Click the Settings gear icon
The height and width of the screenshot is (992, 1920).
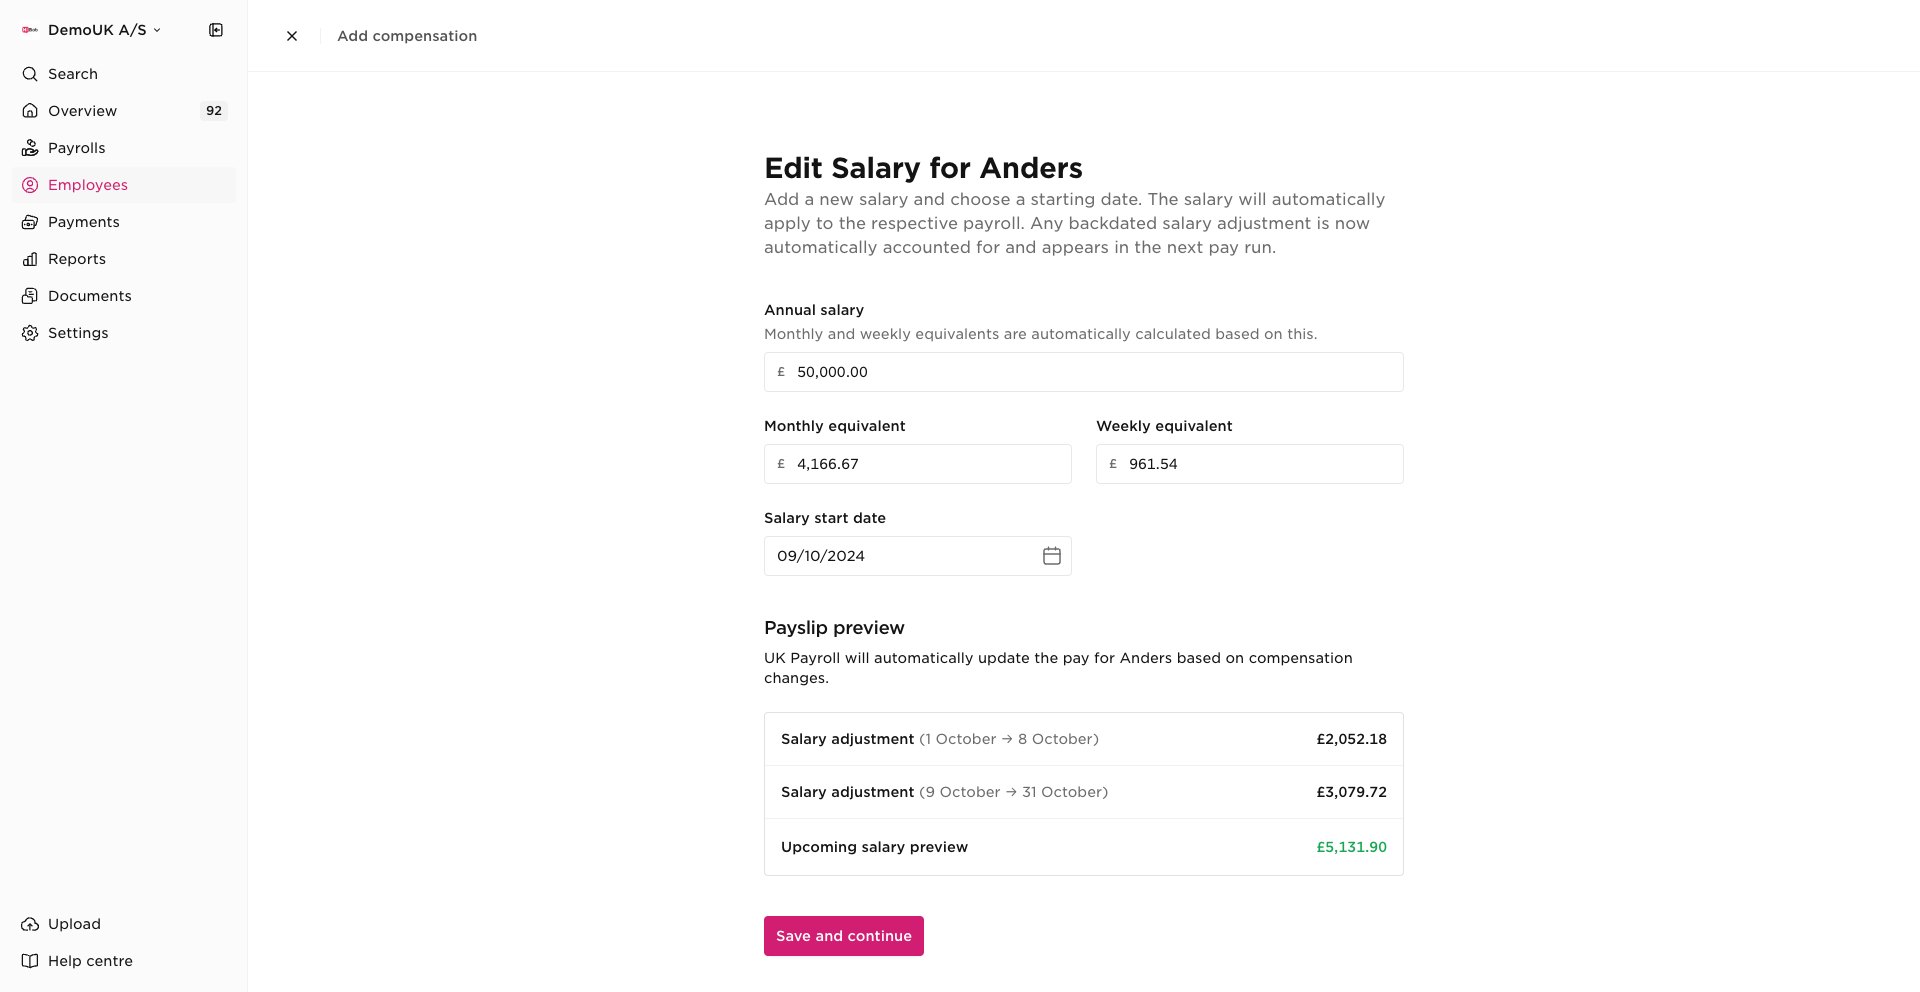tap(30, 333)
